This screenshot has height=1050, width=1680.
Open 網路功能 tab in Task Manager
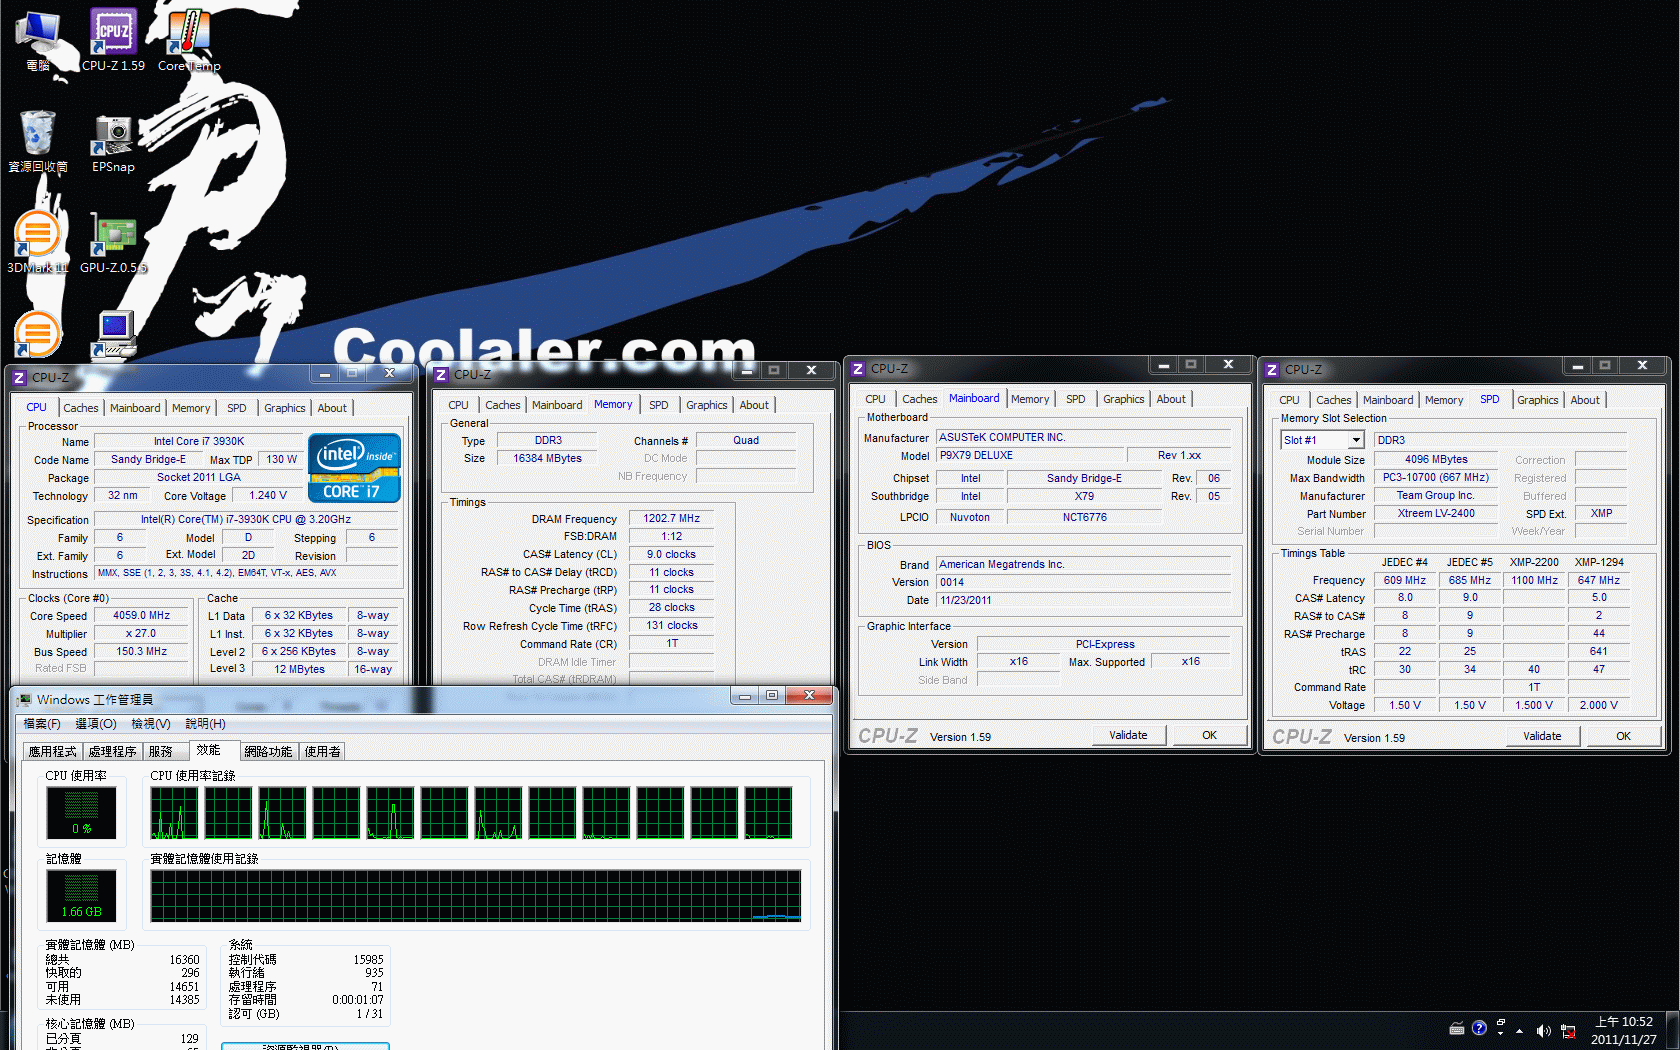click(268, 752)
